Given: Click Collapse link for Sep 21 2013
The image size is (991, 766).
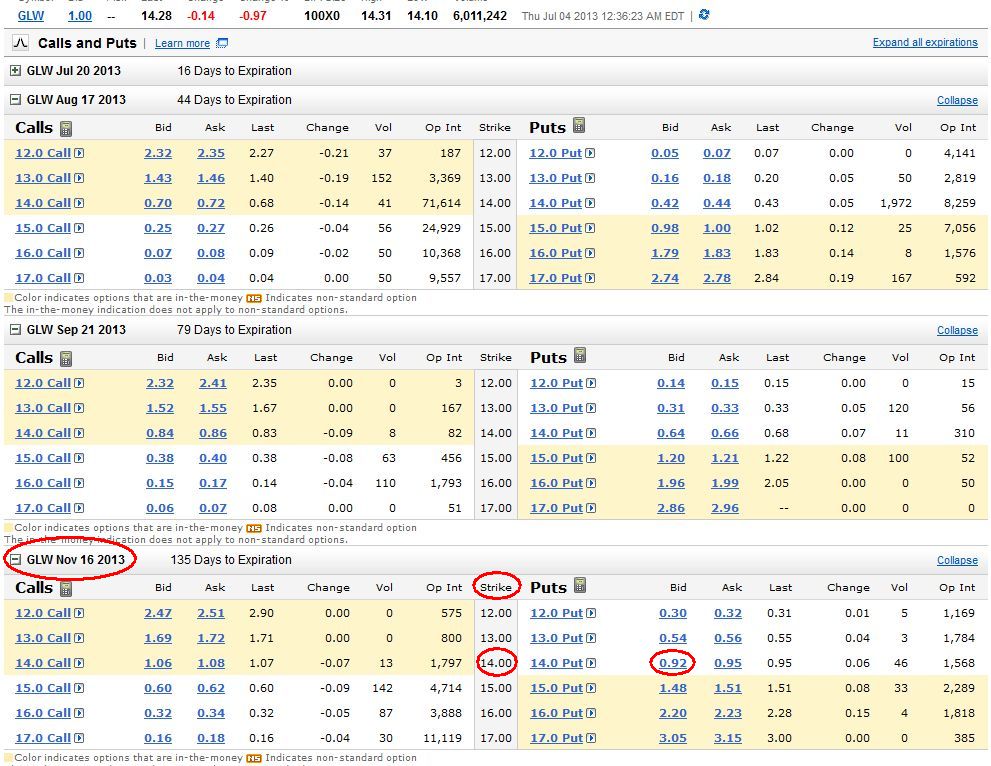Looking at the screenshot, I should (x=957, y=331).
